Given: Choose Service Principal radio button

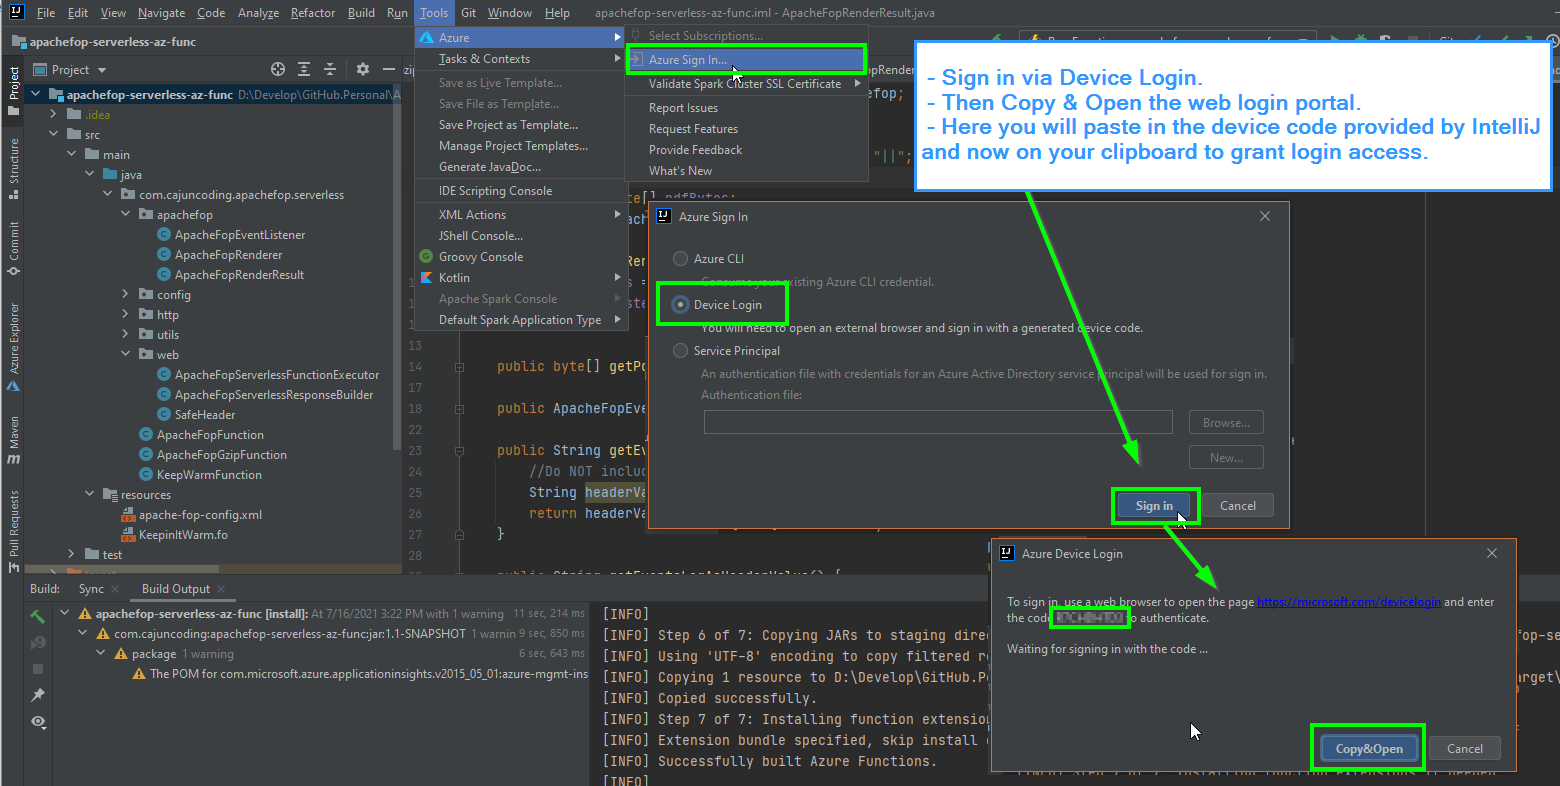Looking at the screenshot, I should click(x=681, y=351).
